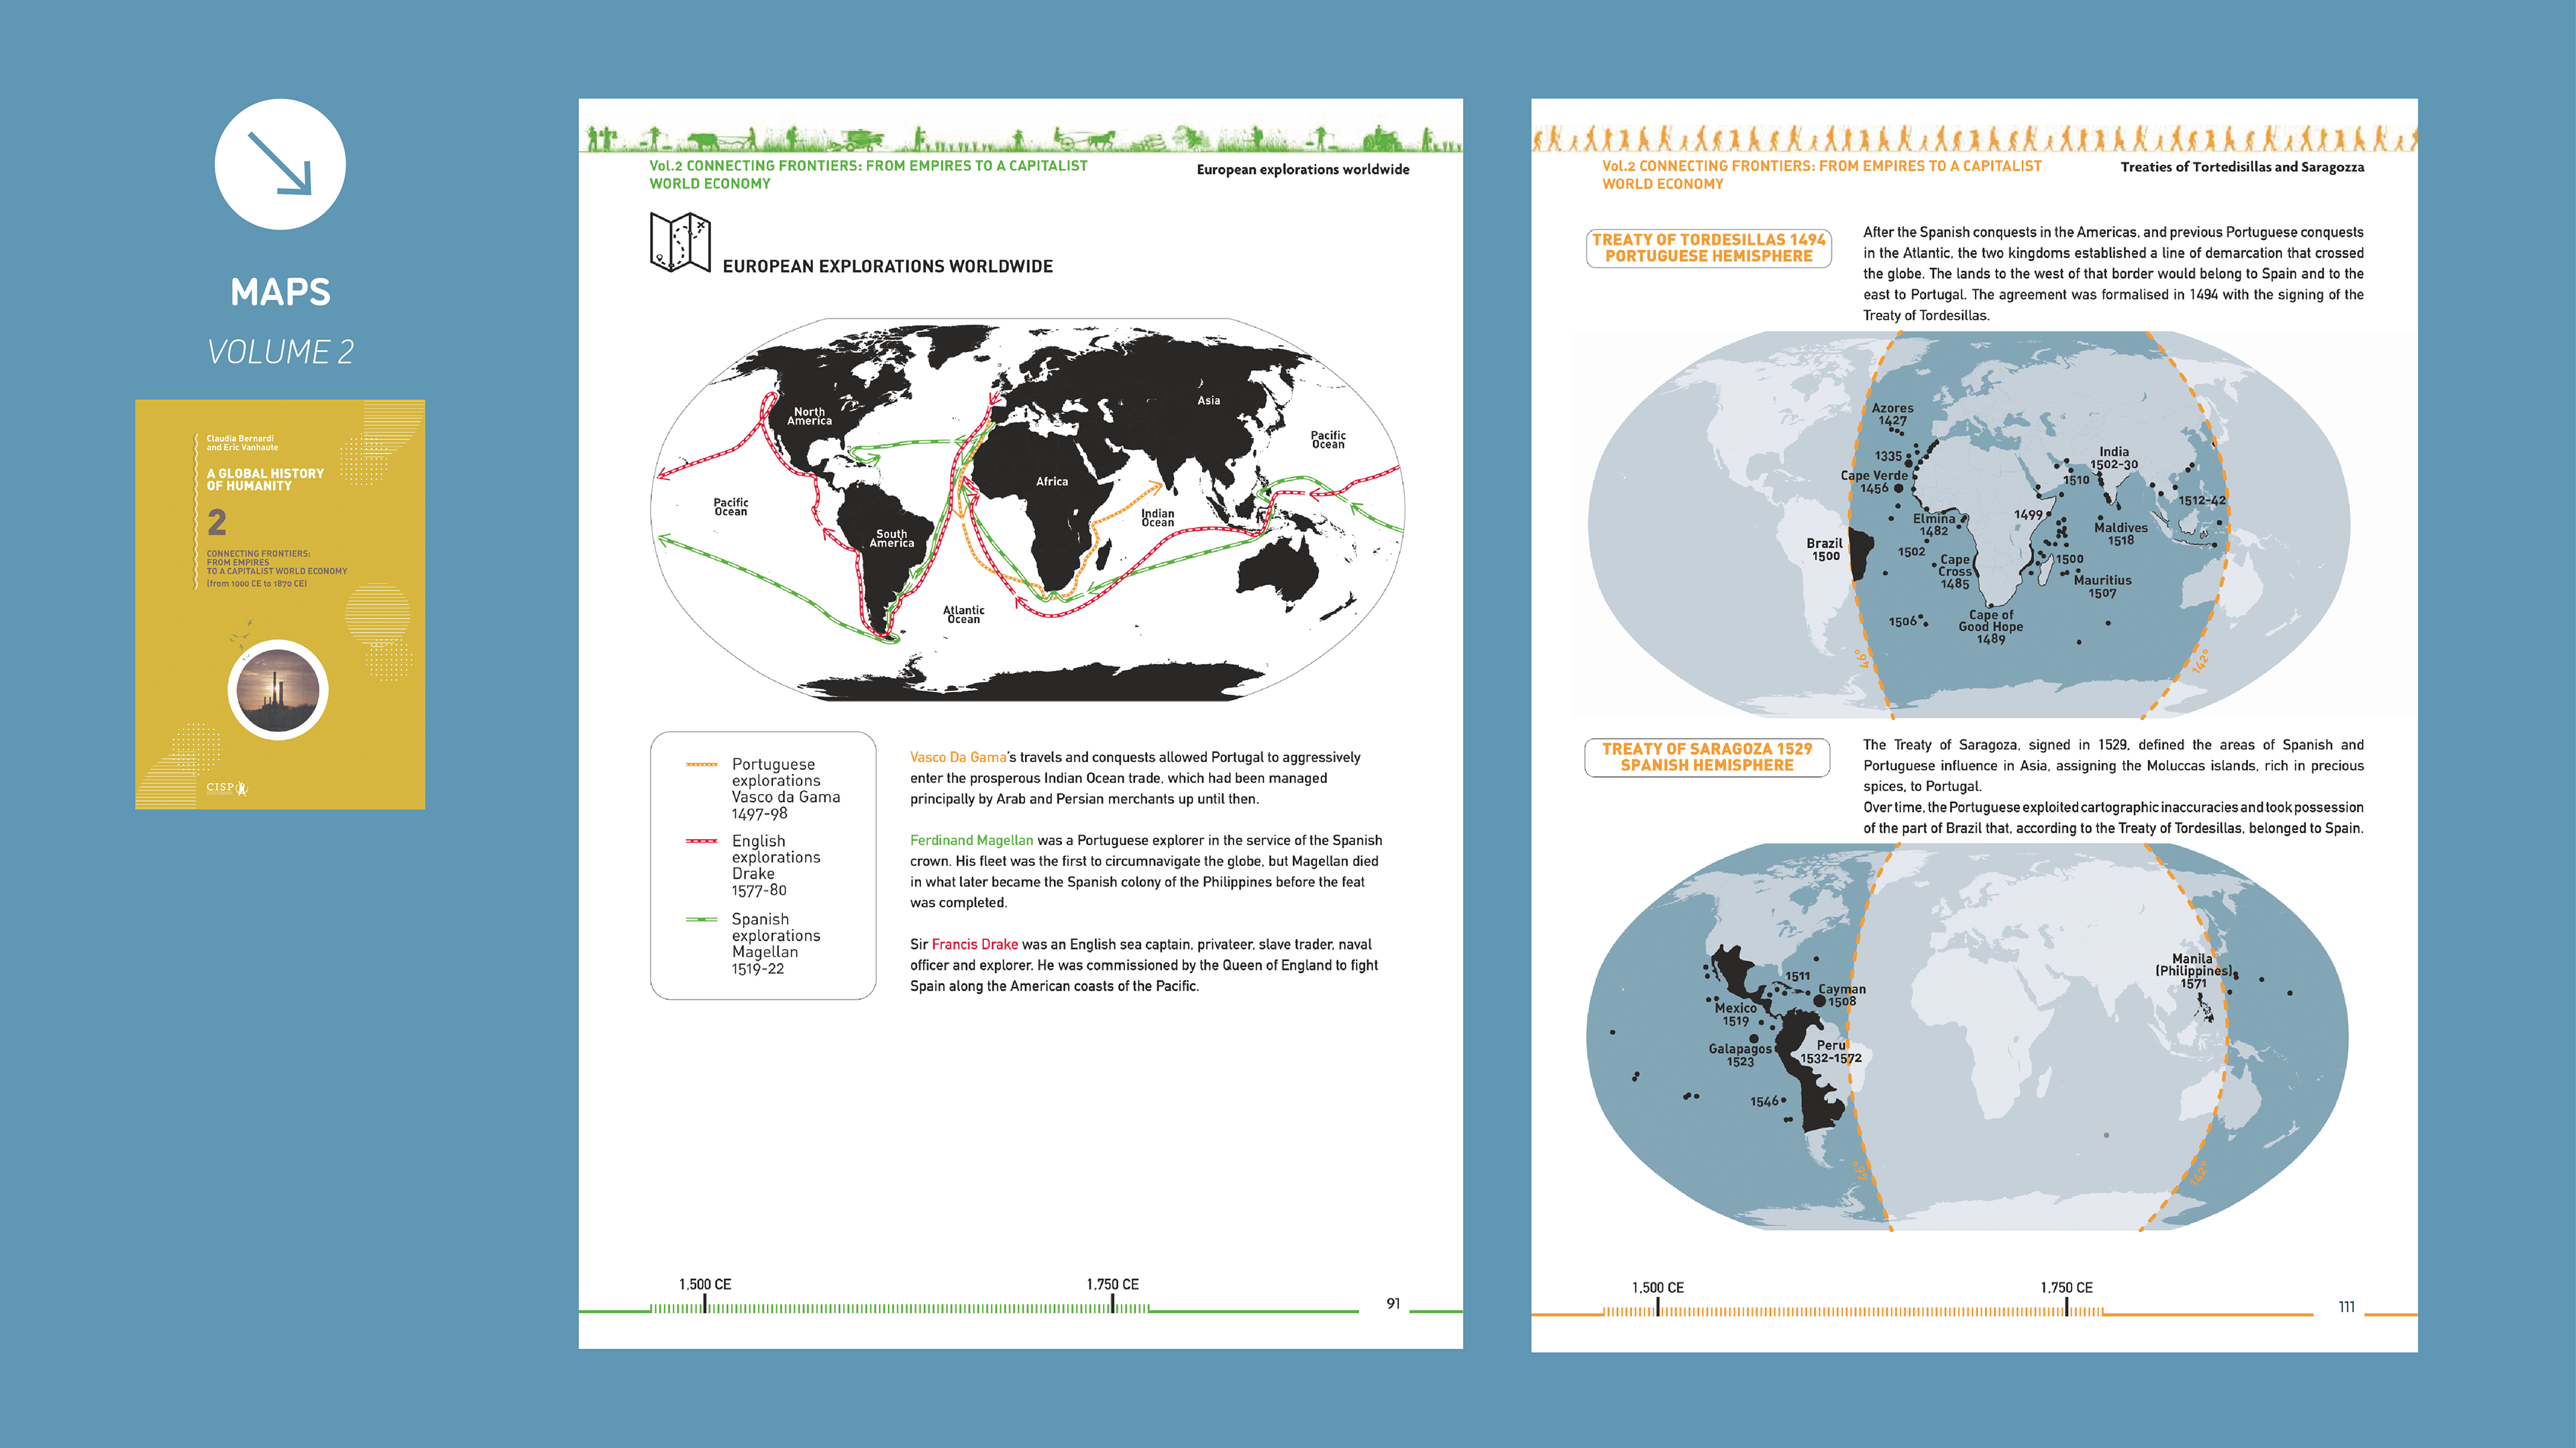Click the folded map icon
The height and width of the screenshot is (1448, 2576).
(x=680, y=241)
